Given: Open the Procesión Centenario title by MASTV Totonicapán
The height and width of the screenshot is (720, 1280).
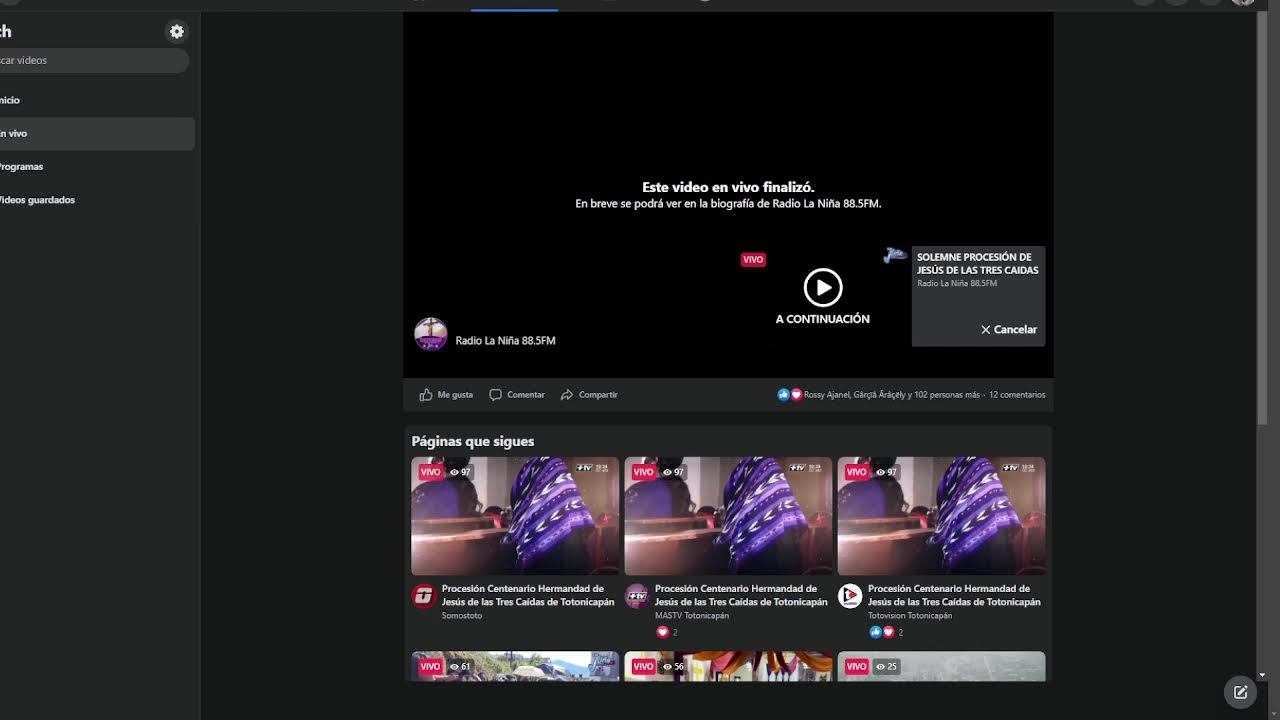Looking at the screenshot, I should (741, 595).
